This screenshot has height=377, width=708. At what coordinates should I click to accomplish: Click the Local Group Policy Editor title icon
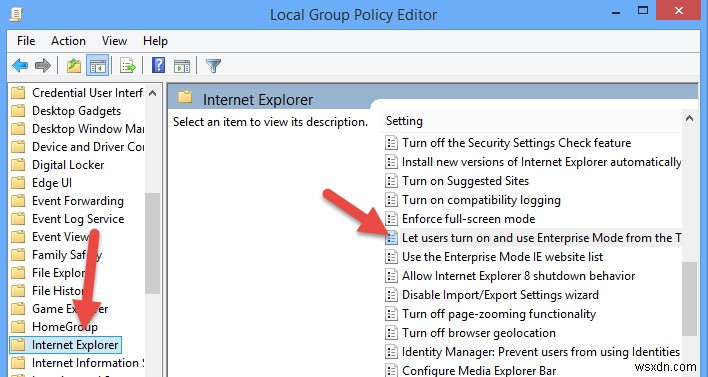point(16,14)
